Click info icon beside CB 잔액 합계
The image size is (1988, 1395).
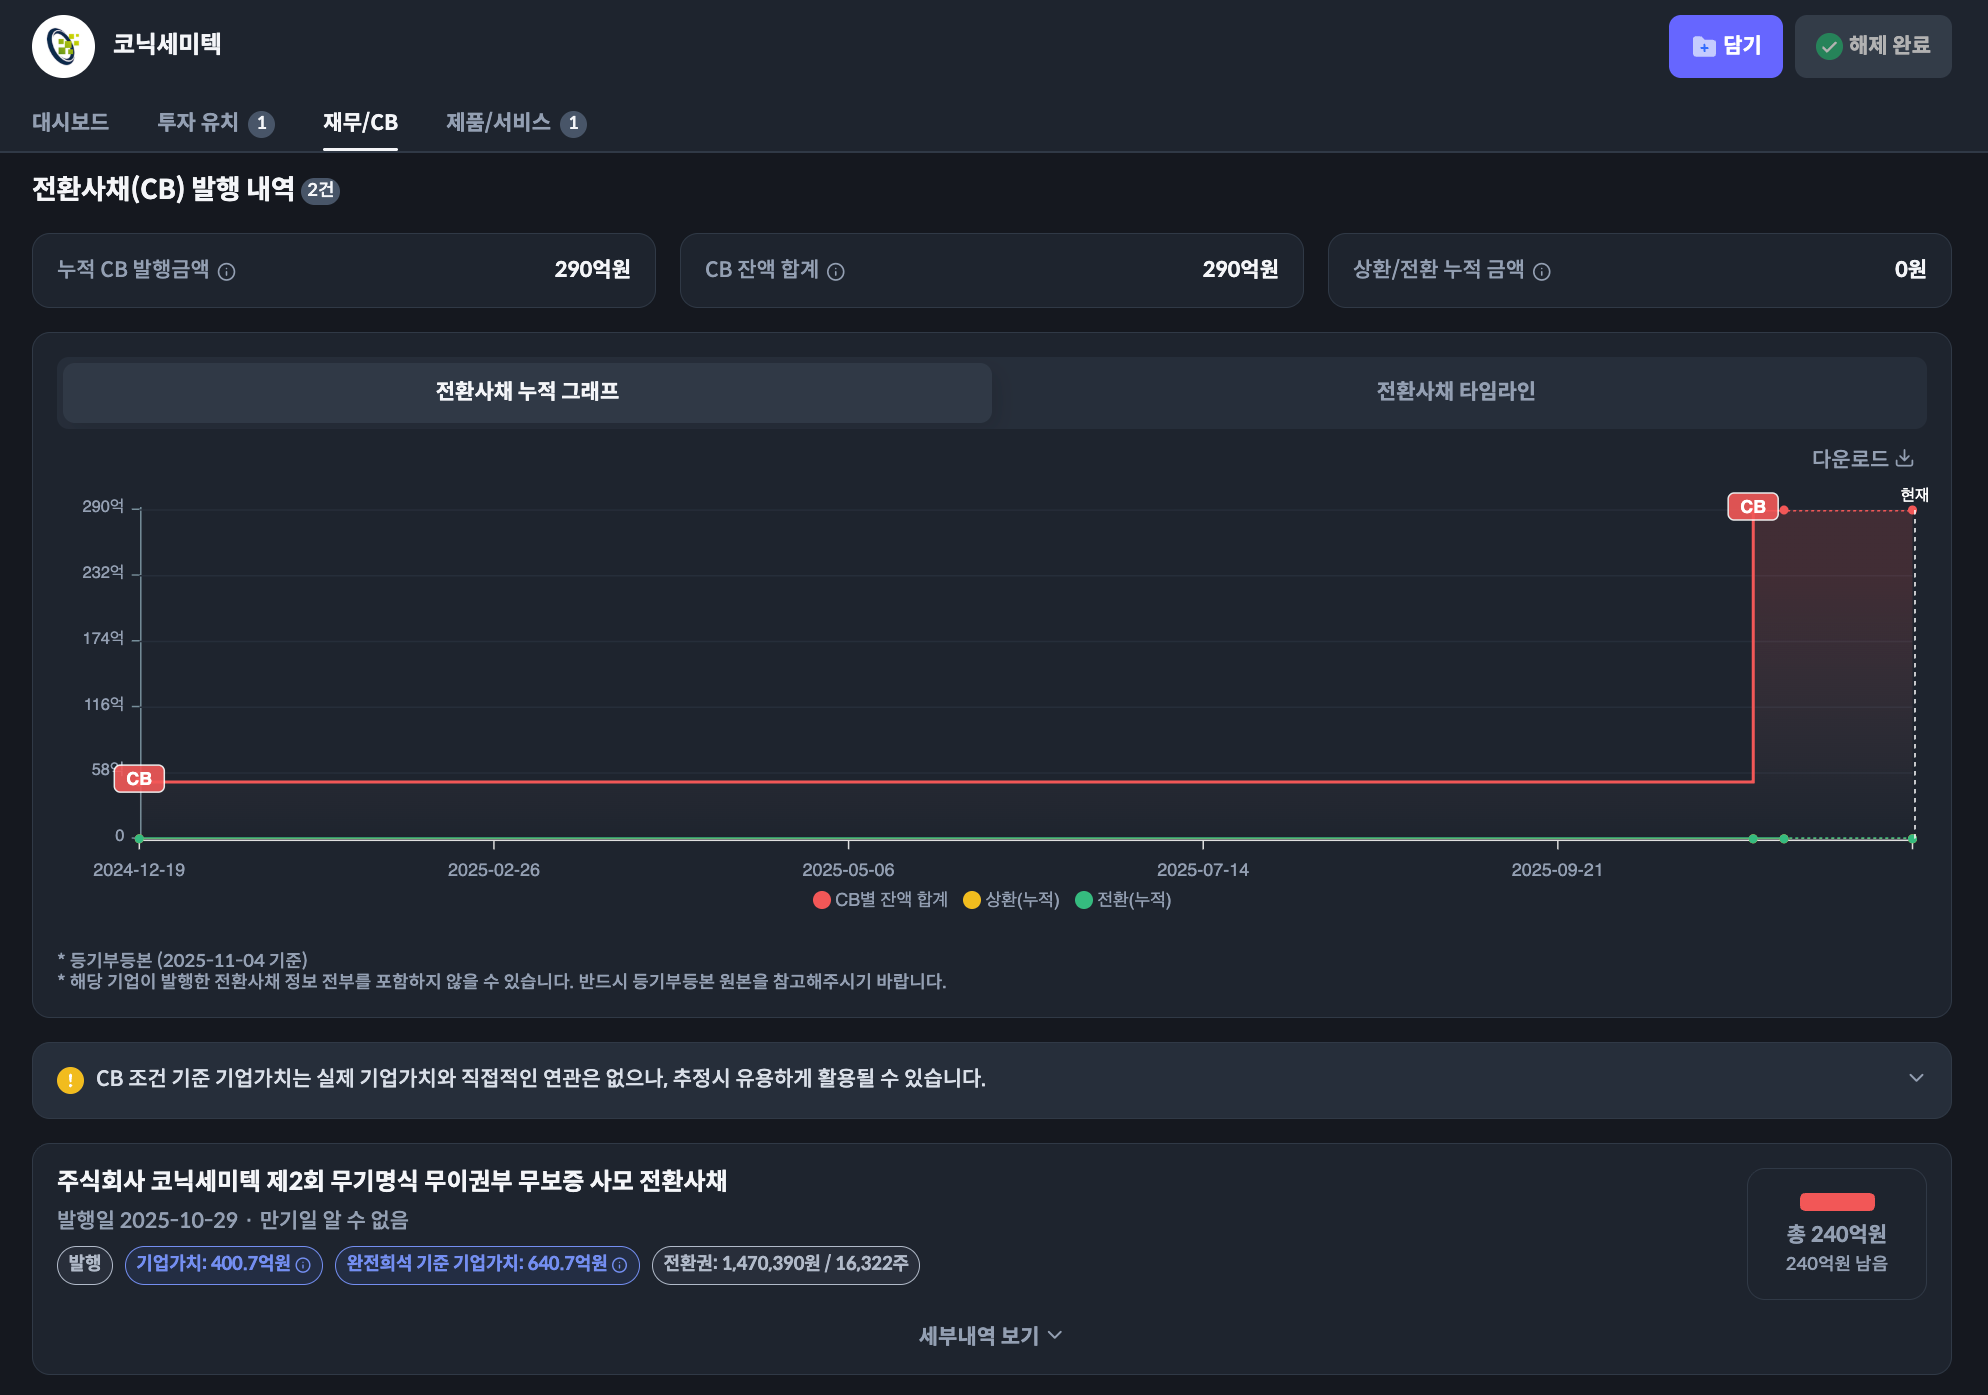[836, 272]
